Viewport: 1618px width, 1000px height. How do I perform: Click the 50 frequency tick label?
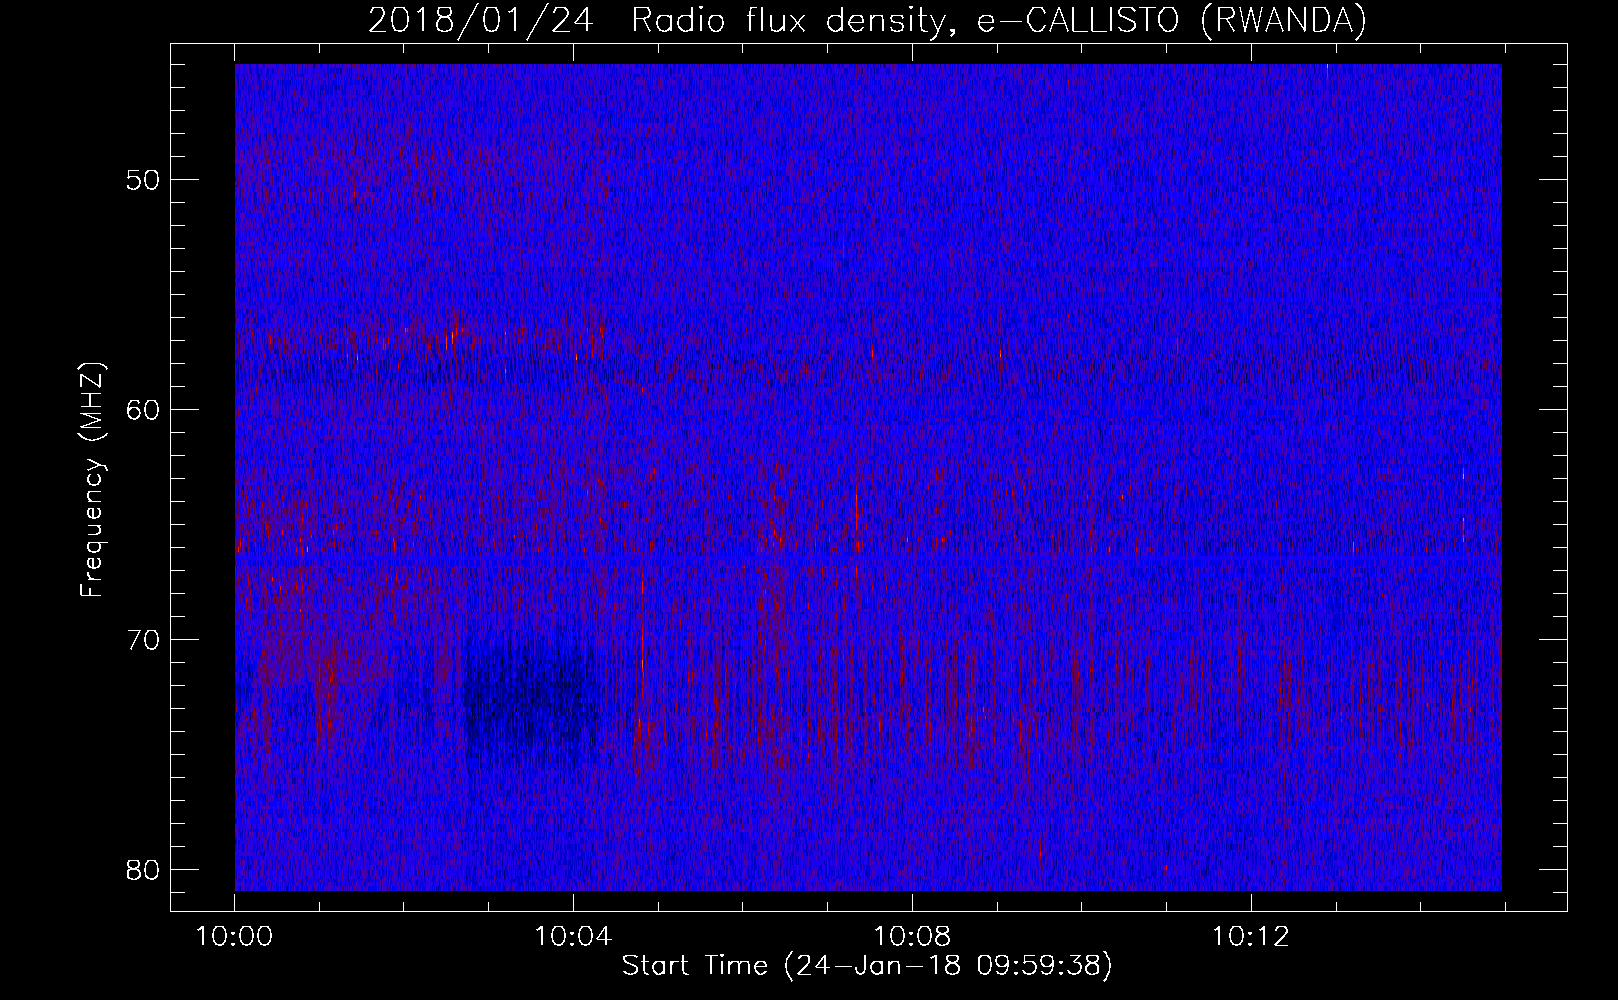[x=144, y=180]
